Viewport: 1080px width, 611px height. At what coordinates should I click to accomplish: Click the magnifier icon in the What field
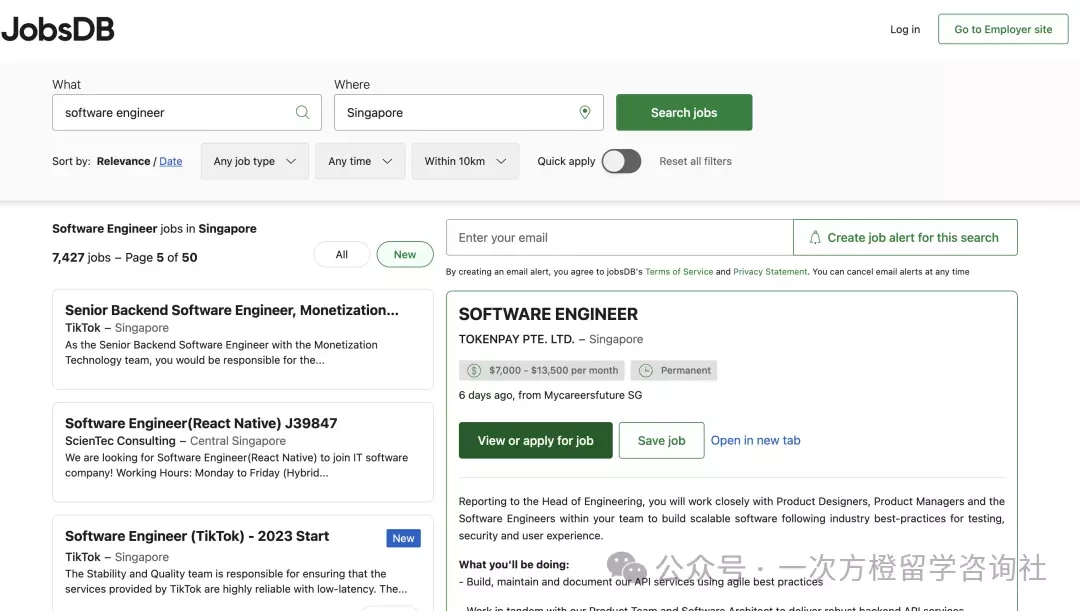click(302, 112)
